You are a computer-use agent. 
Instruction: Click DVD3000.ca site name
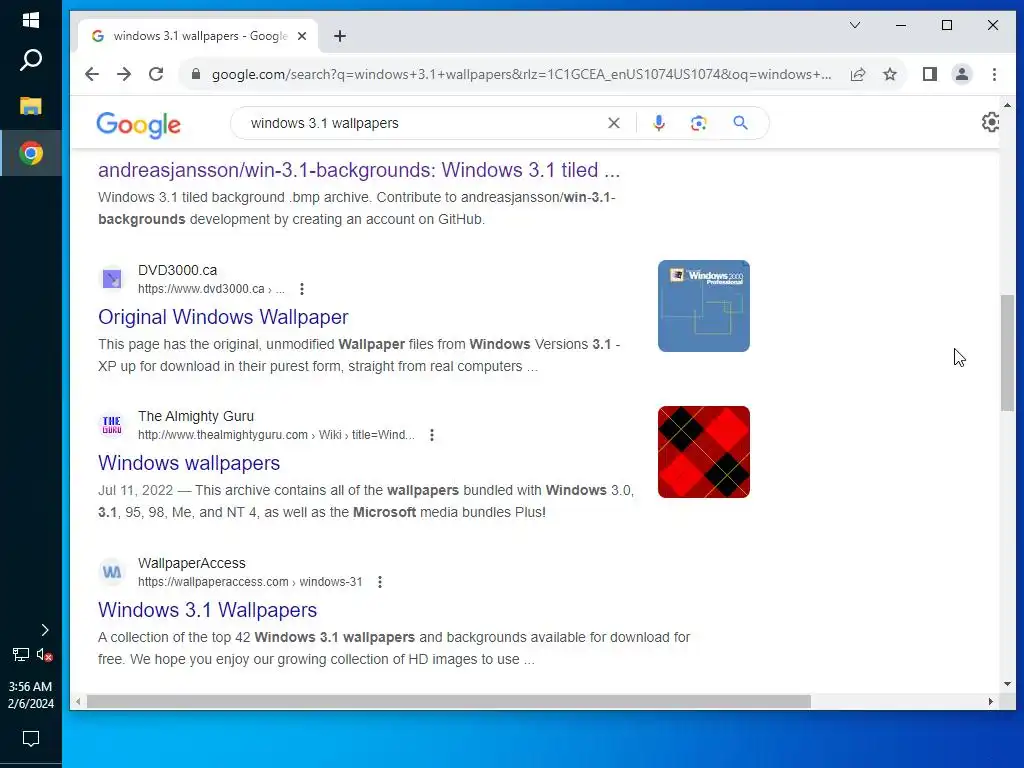tap(178, 270)
